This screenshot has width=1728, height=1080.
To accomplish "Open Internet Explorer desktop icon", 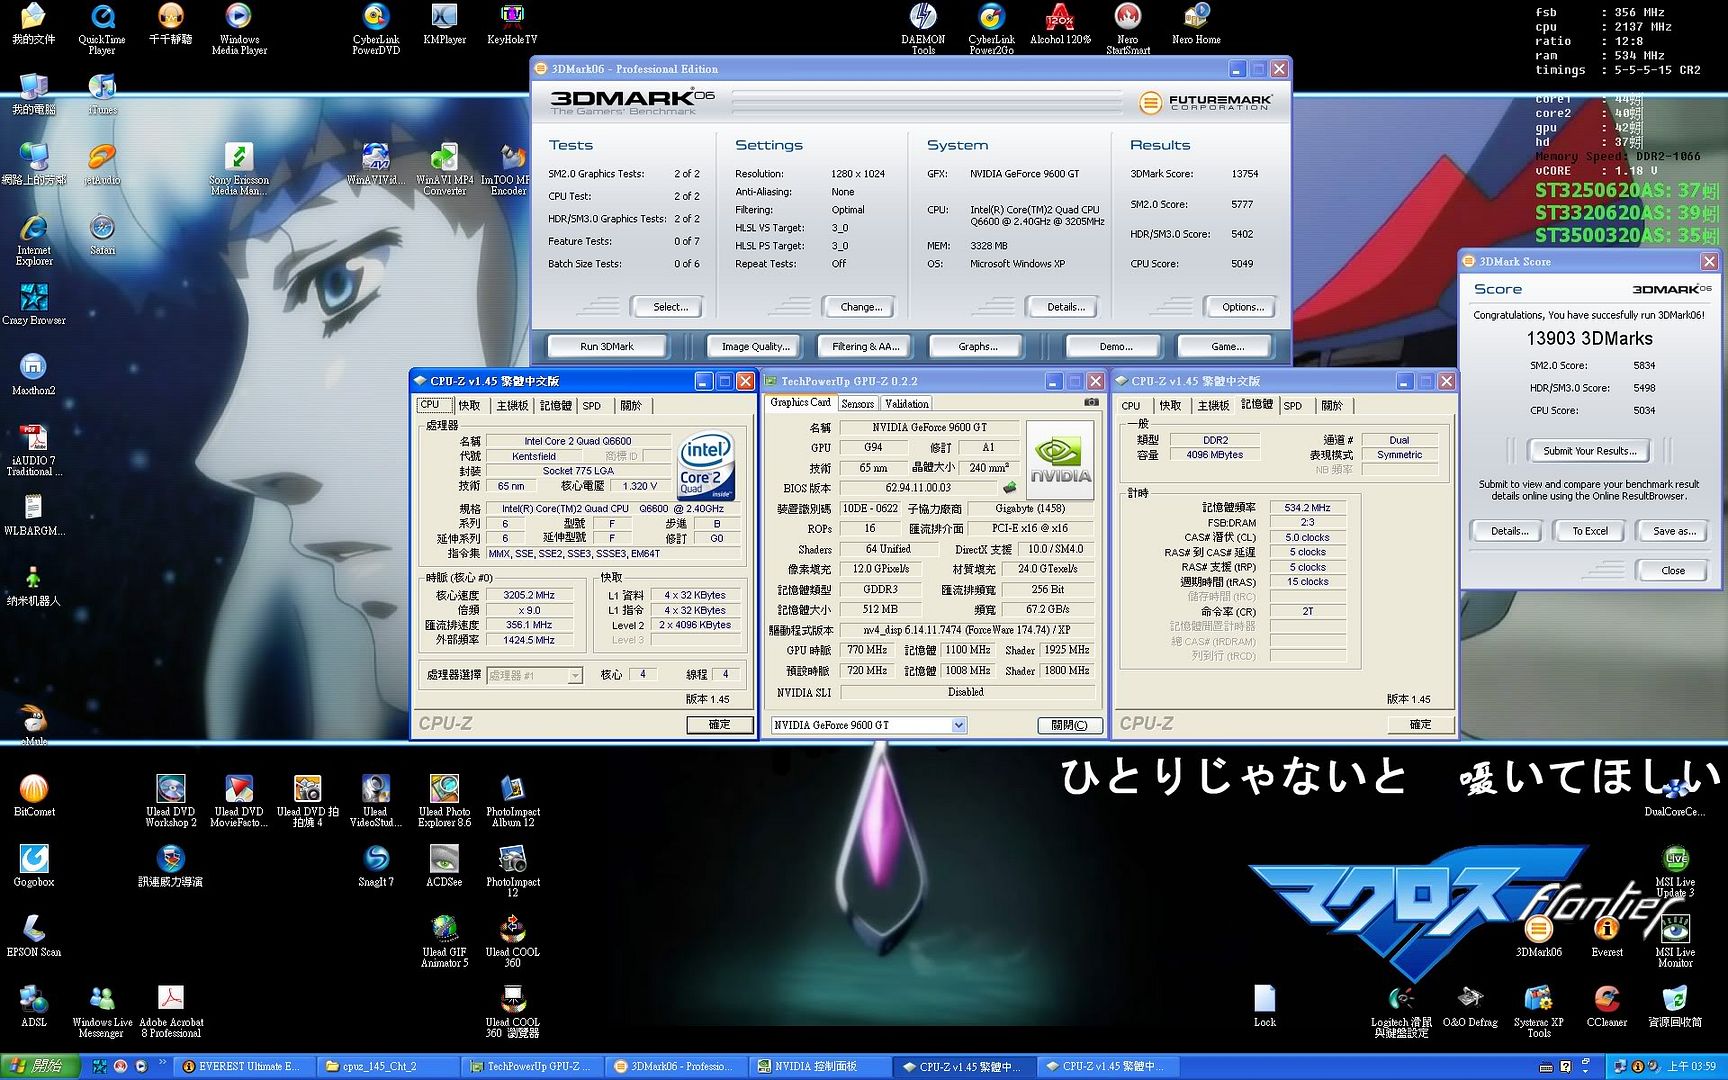I will click(34, 239).
